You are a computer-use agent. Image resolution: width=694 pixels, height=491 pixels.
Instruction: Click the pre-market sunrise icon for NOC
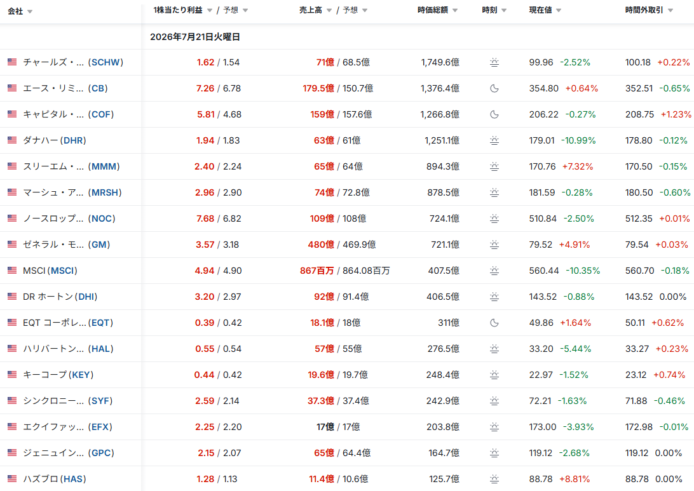click(494, 219)
